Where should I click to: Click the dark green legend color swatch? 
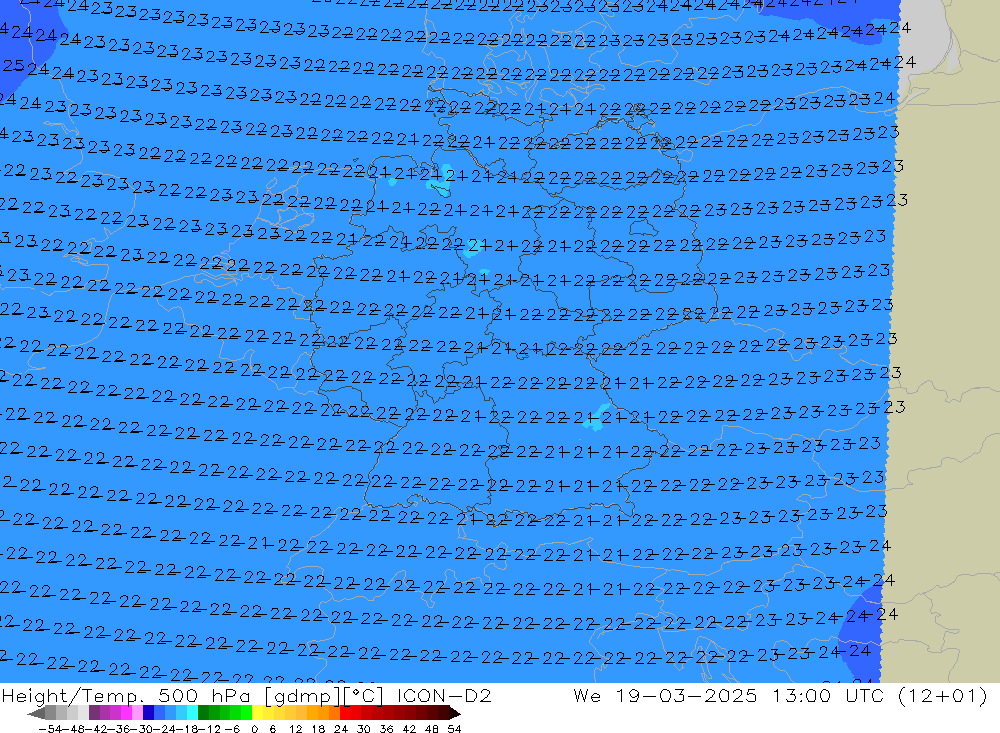point(203,713)
